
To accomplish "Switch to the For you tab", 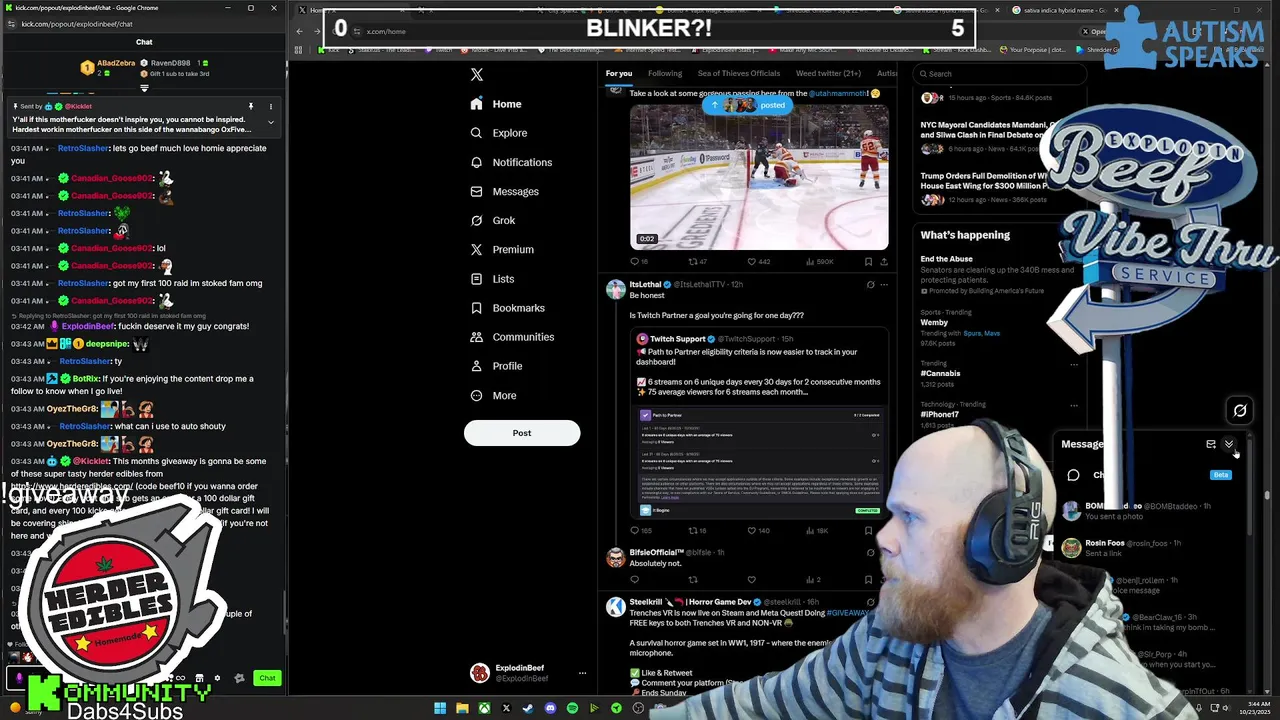I will coord(619,73).
